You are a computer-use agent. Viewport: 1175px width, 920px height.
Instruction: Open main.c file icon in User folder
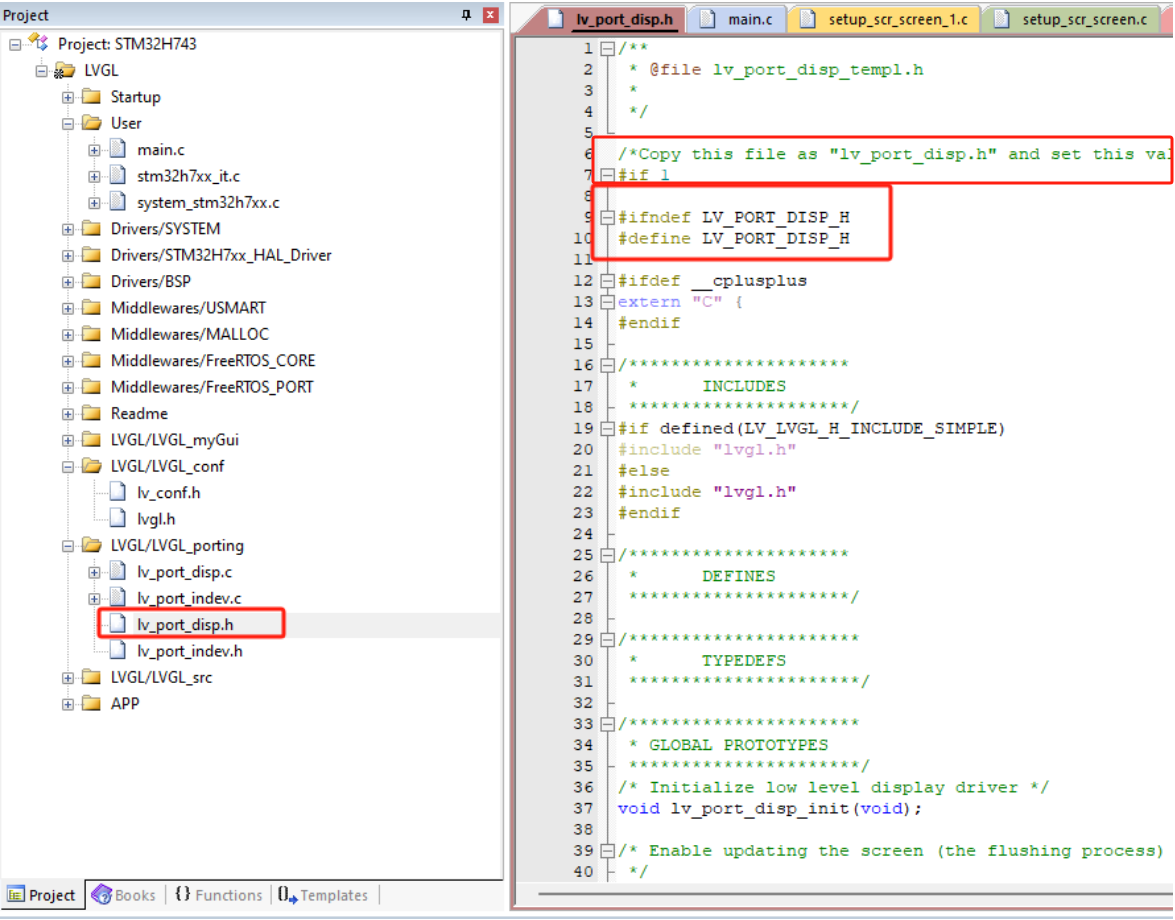[118, 149]
